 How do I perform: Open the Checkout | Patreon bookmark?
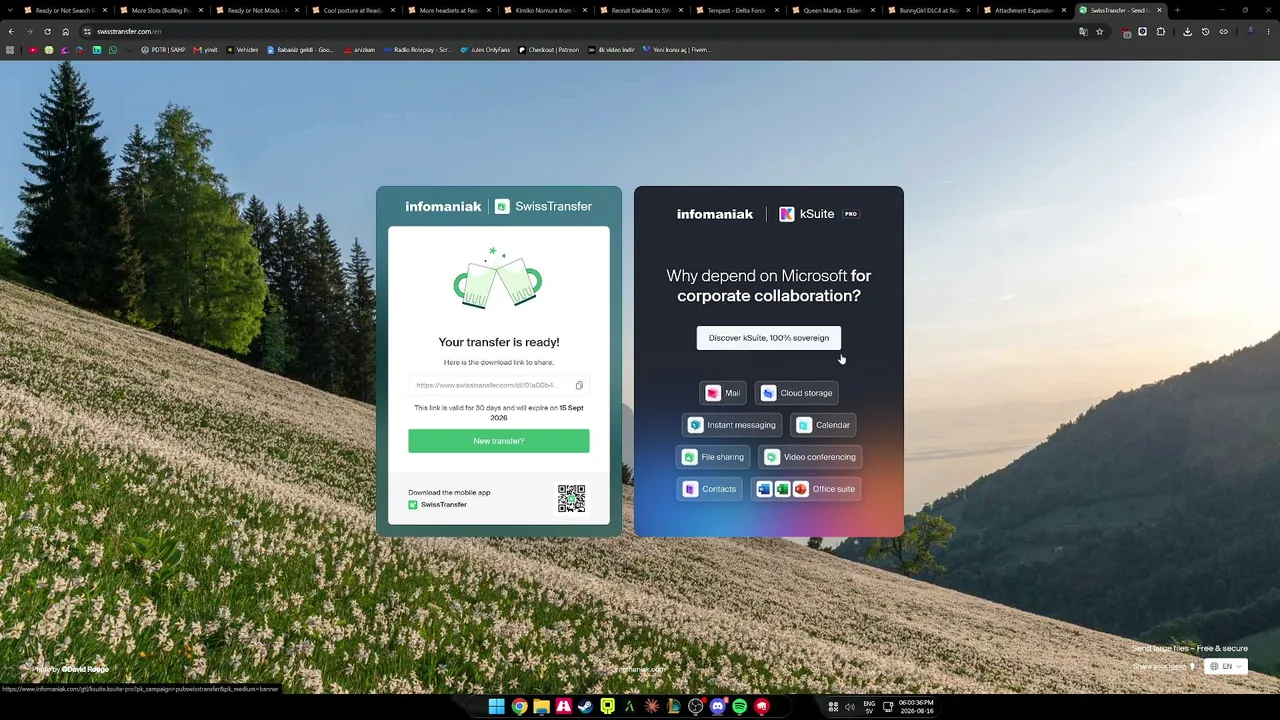pyautogui.click(x=549, y=50)
